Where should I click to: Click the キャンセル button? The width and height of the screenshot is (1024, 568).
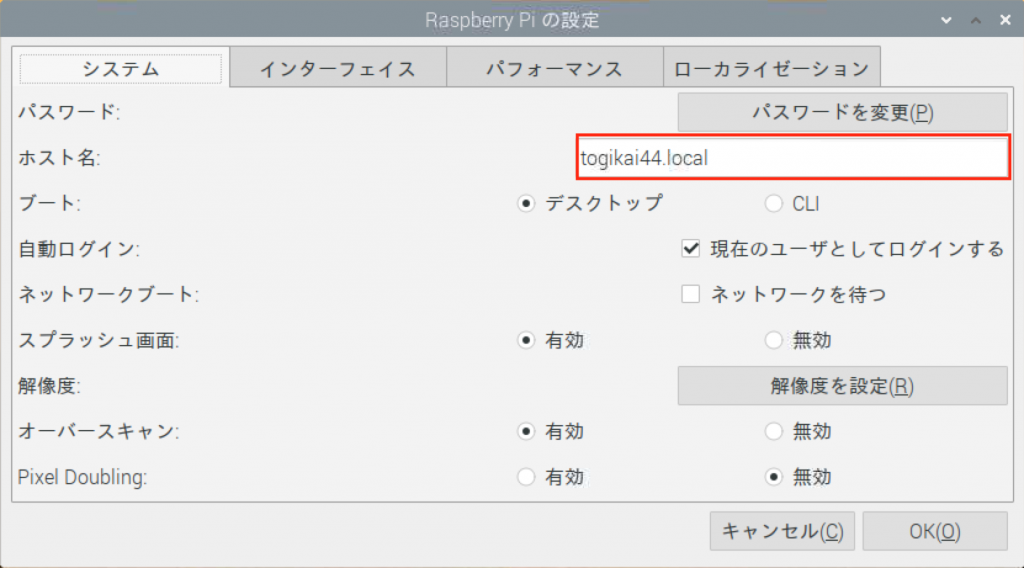782,531
